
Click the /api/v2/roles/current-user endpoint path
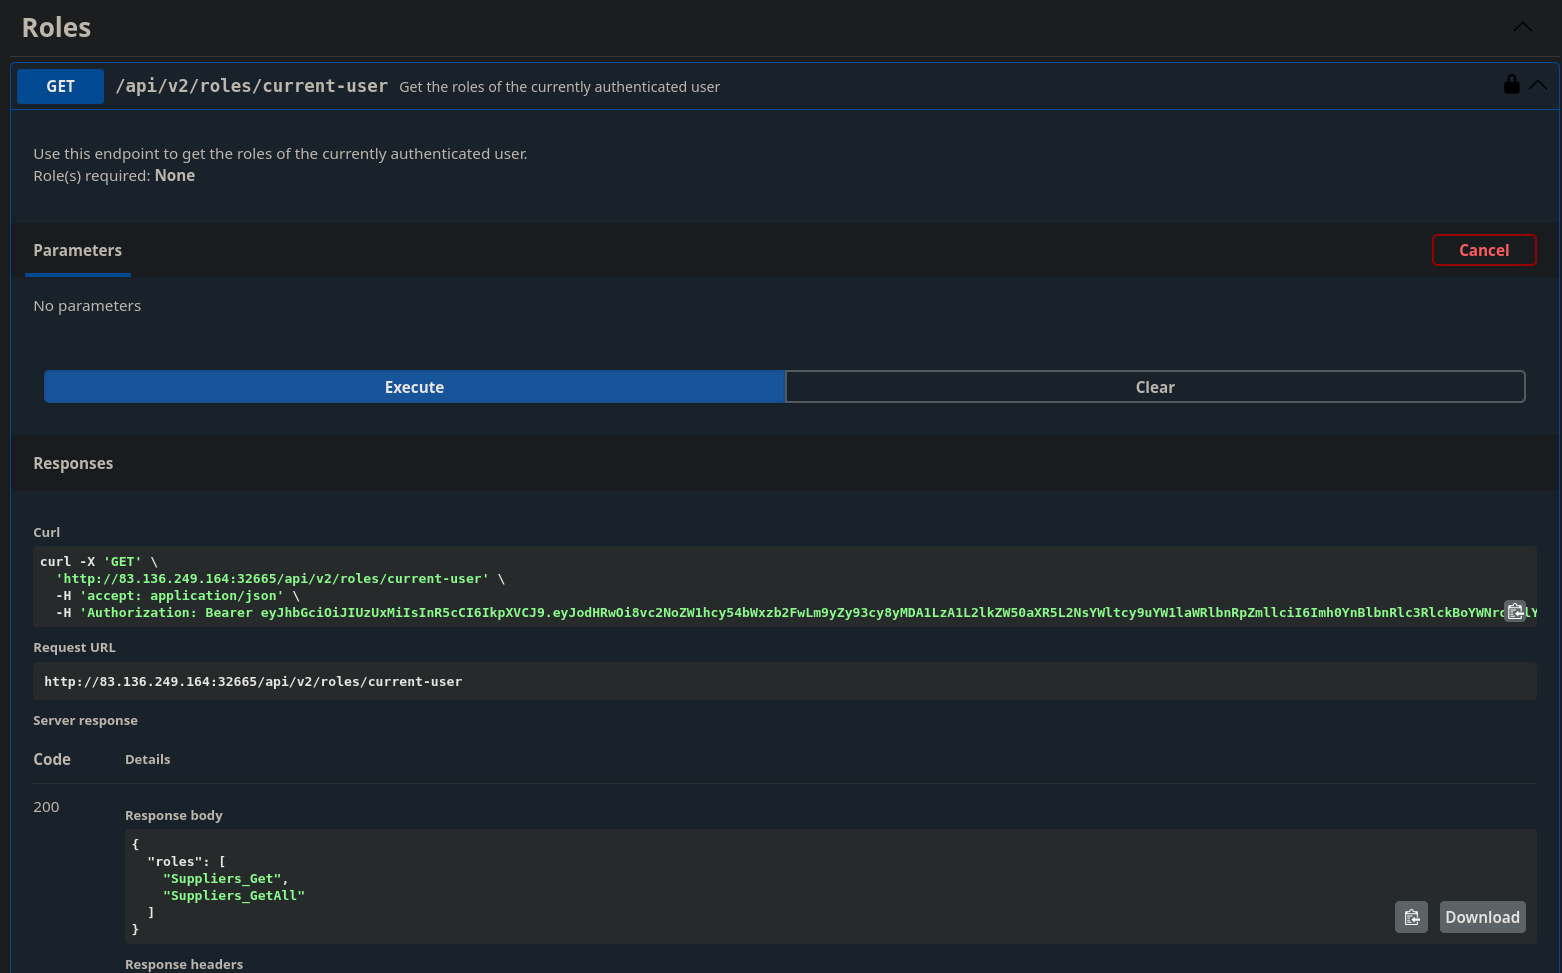pyautogui.click(x=251, y=86)
